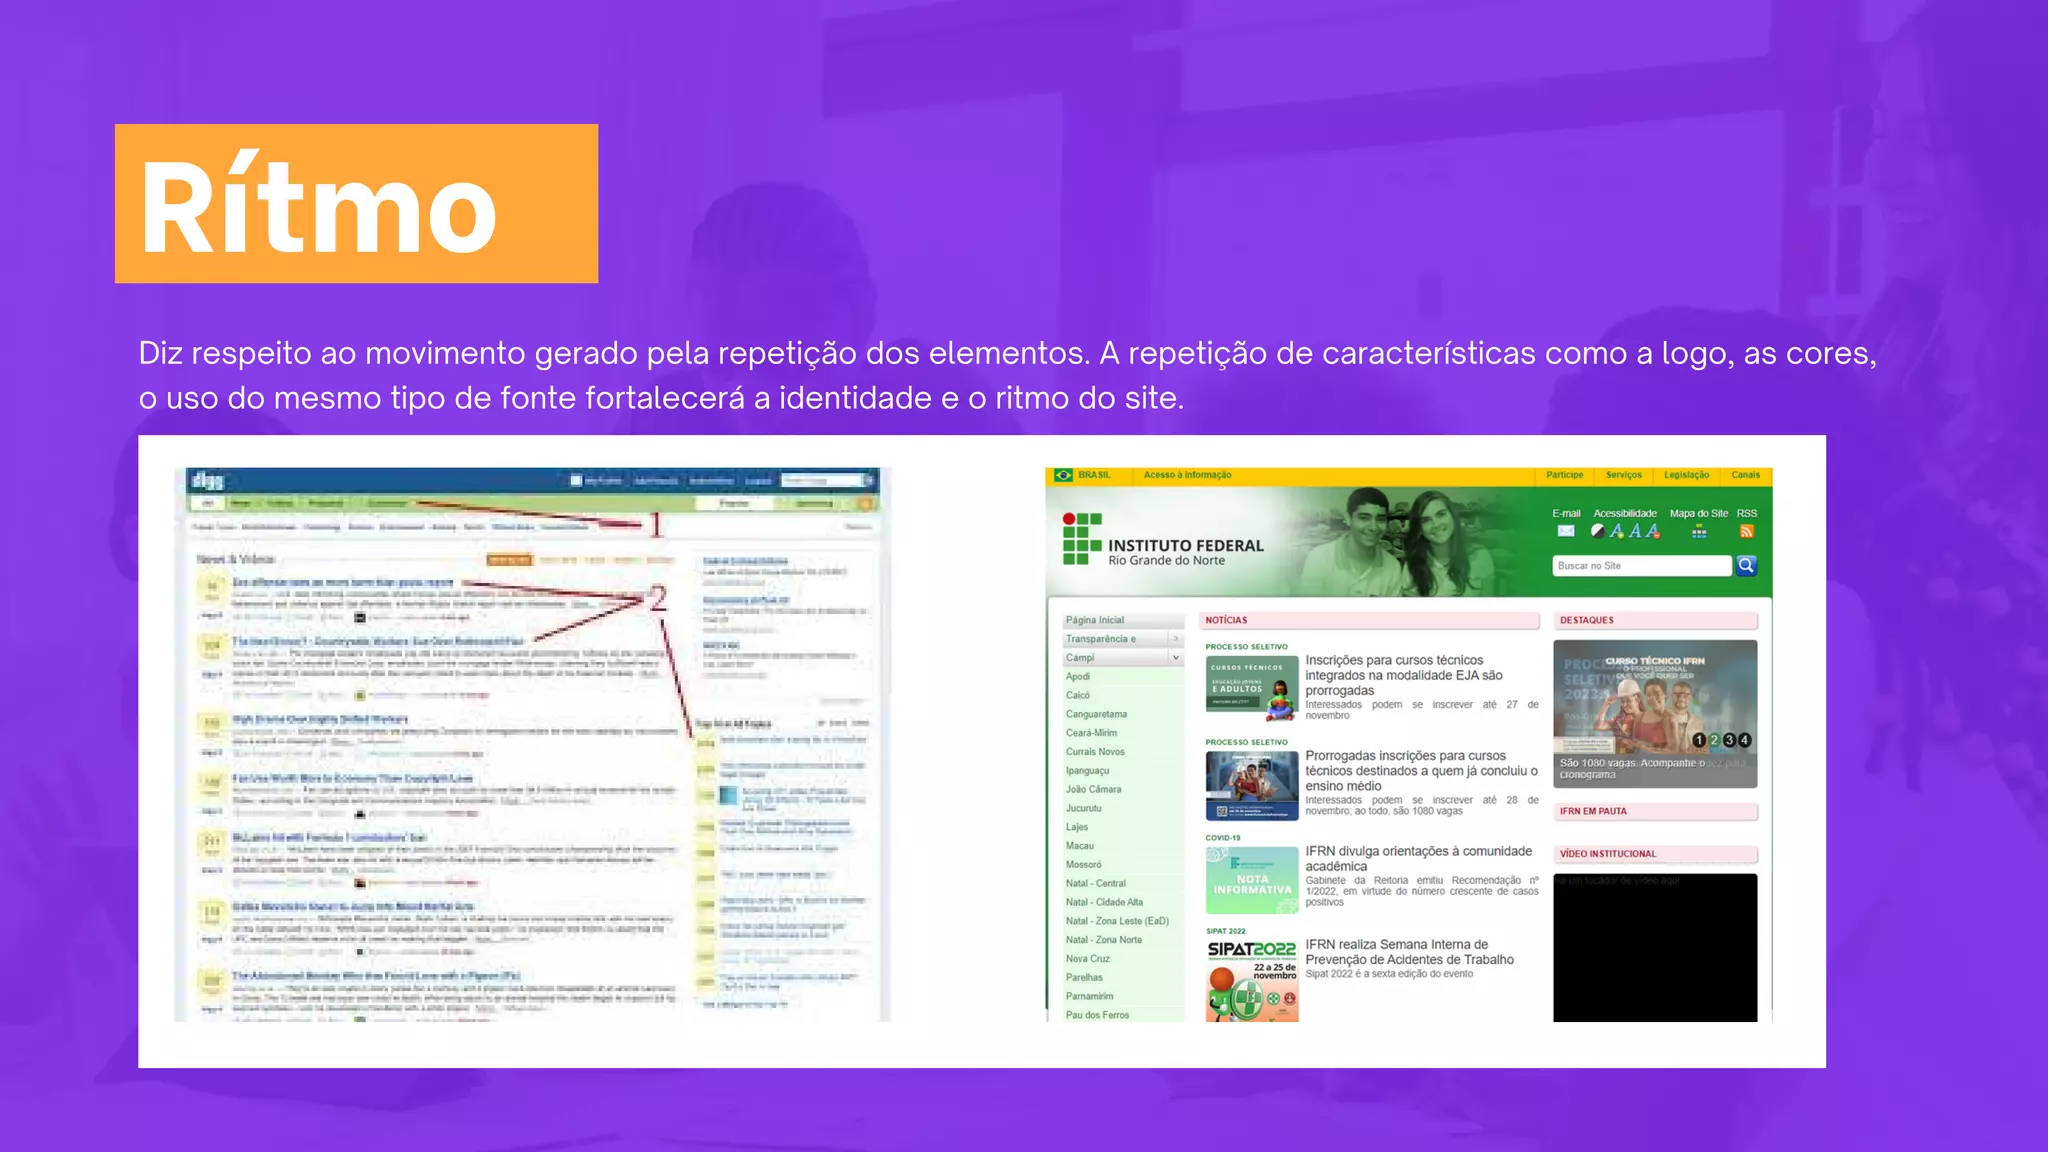This screenshot has height=1152, width=2048.
Task: Select the Natal - Cidade Alta link
Action: (x=1104, y=902)
